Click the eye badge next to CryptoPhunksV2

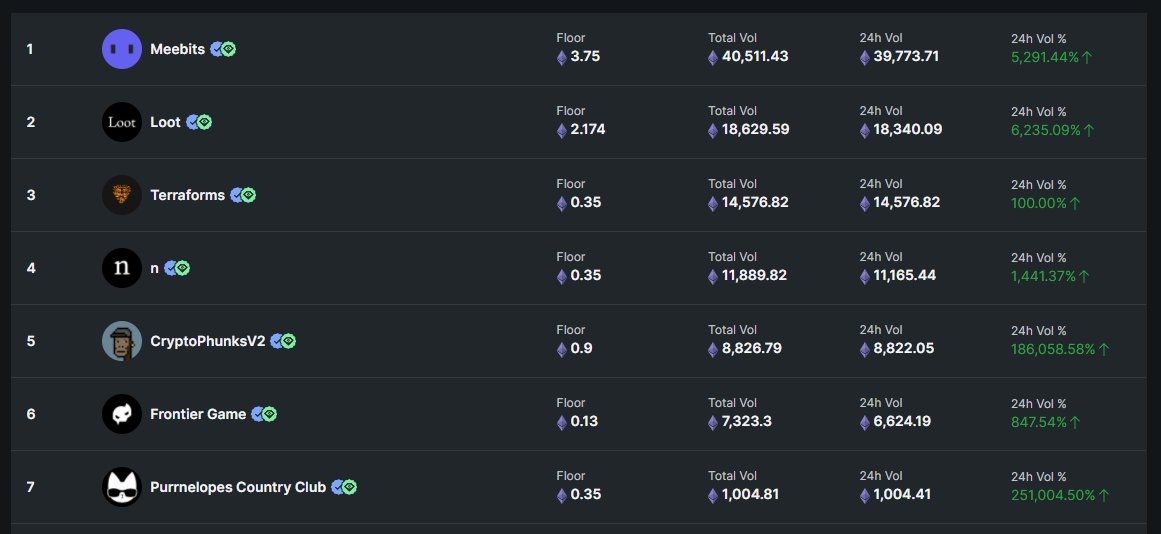click(289, 341)
